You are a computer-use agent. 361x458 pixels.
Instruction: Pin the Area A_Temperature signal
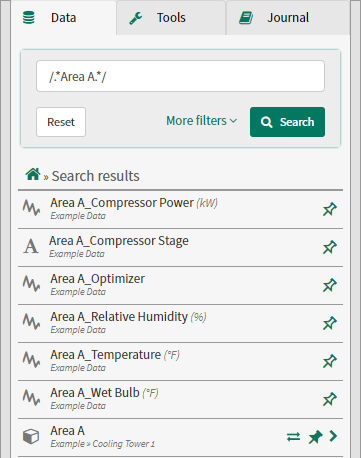pos(330,361)
